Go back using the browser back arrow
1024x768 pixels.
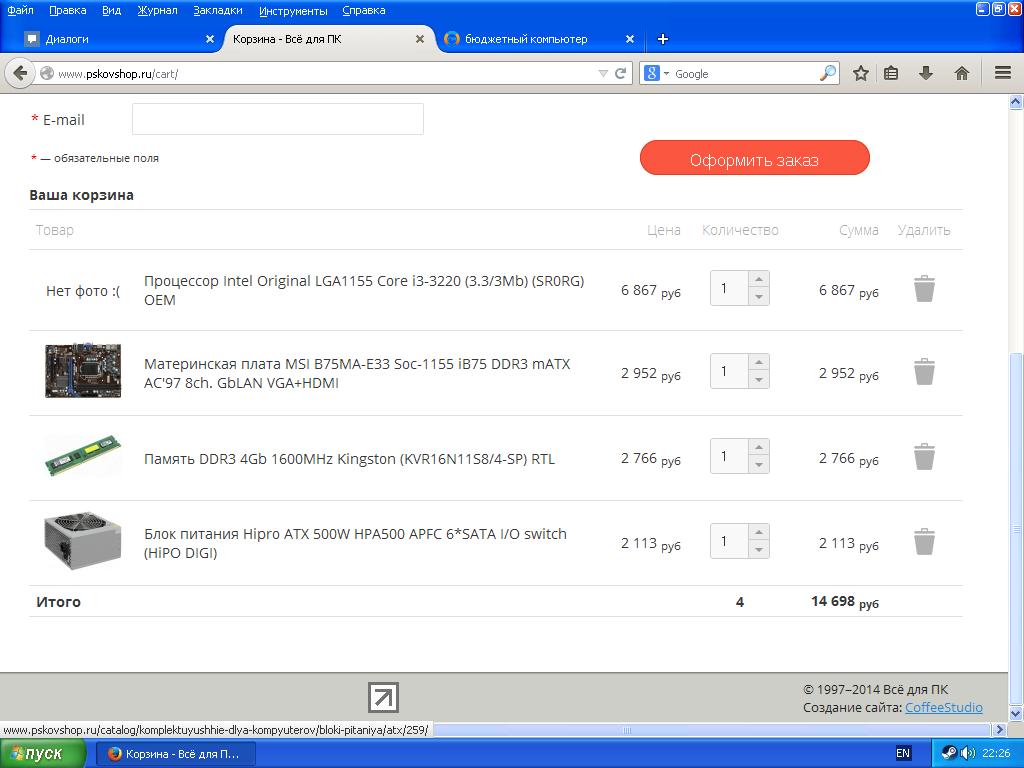pos(20,73)
